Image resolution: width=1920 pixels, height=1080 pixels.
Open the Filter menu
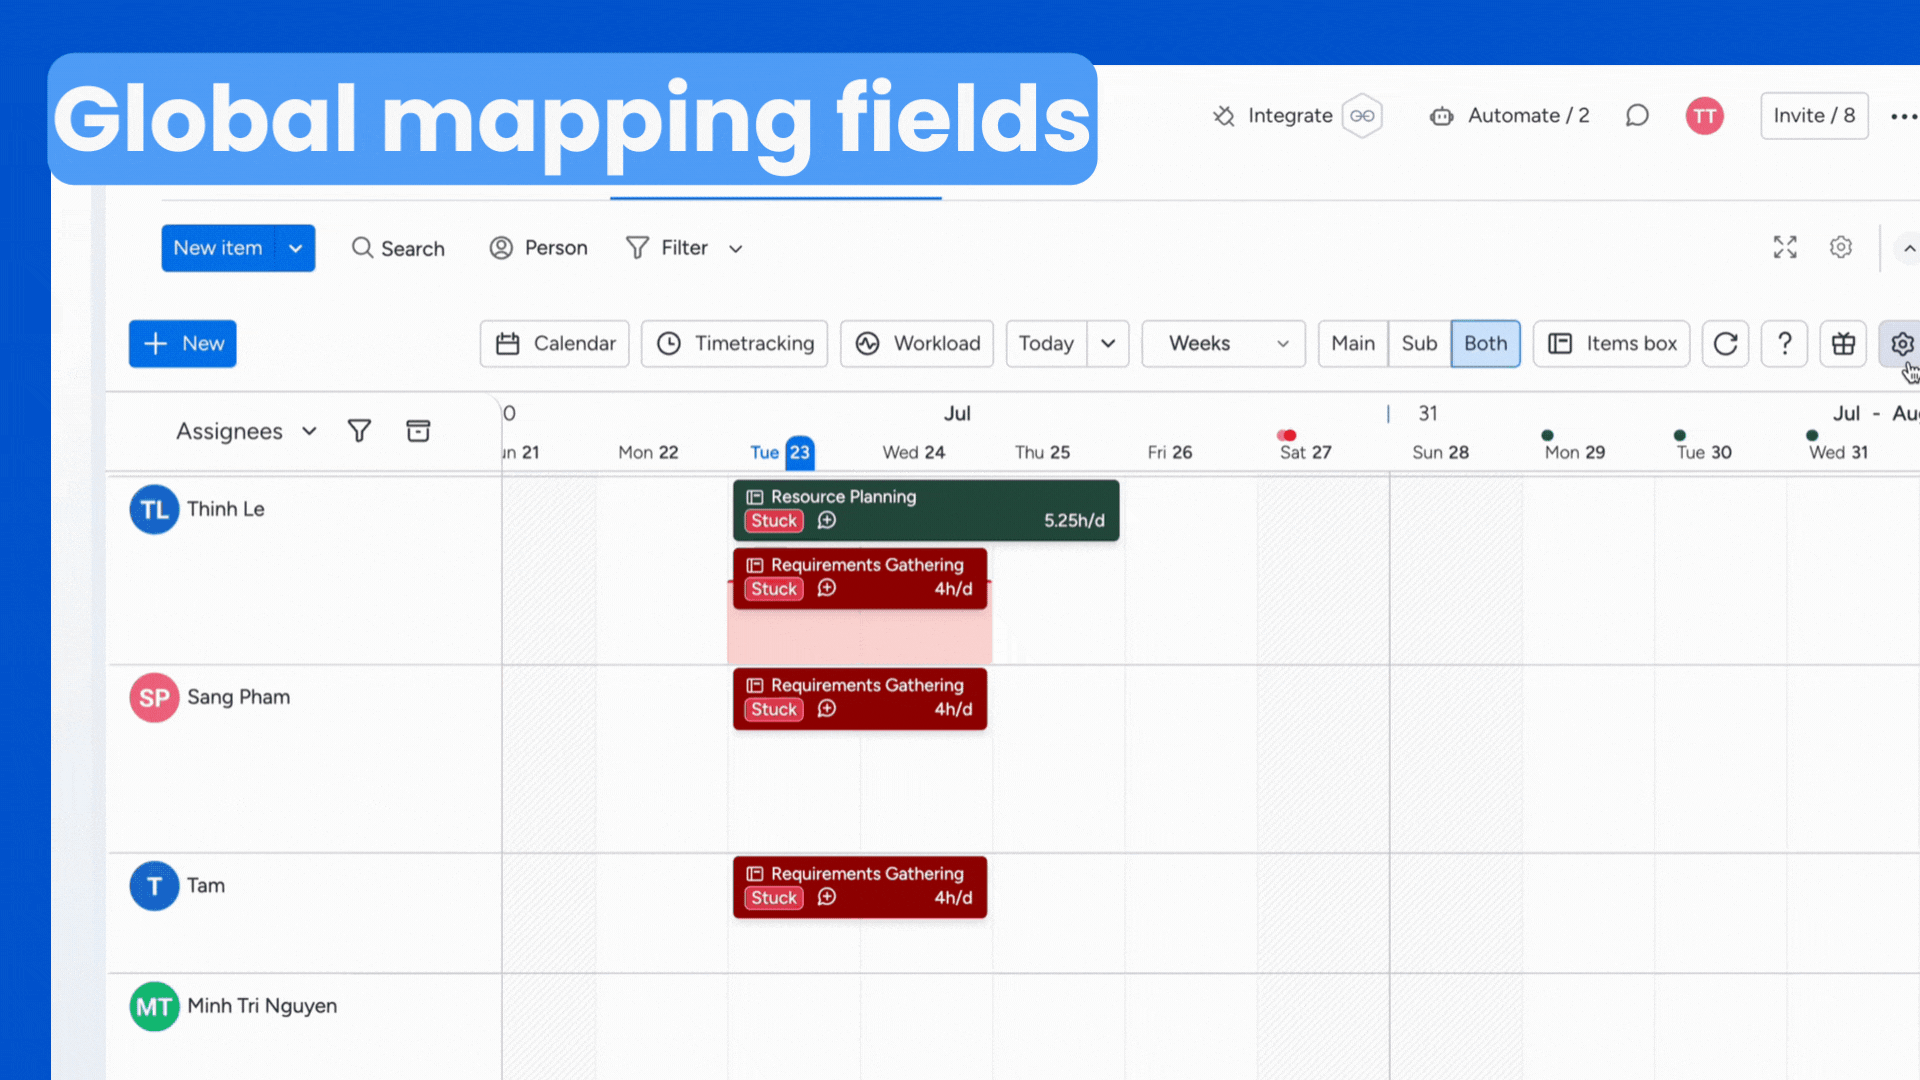pos(684,247)
